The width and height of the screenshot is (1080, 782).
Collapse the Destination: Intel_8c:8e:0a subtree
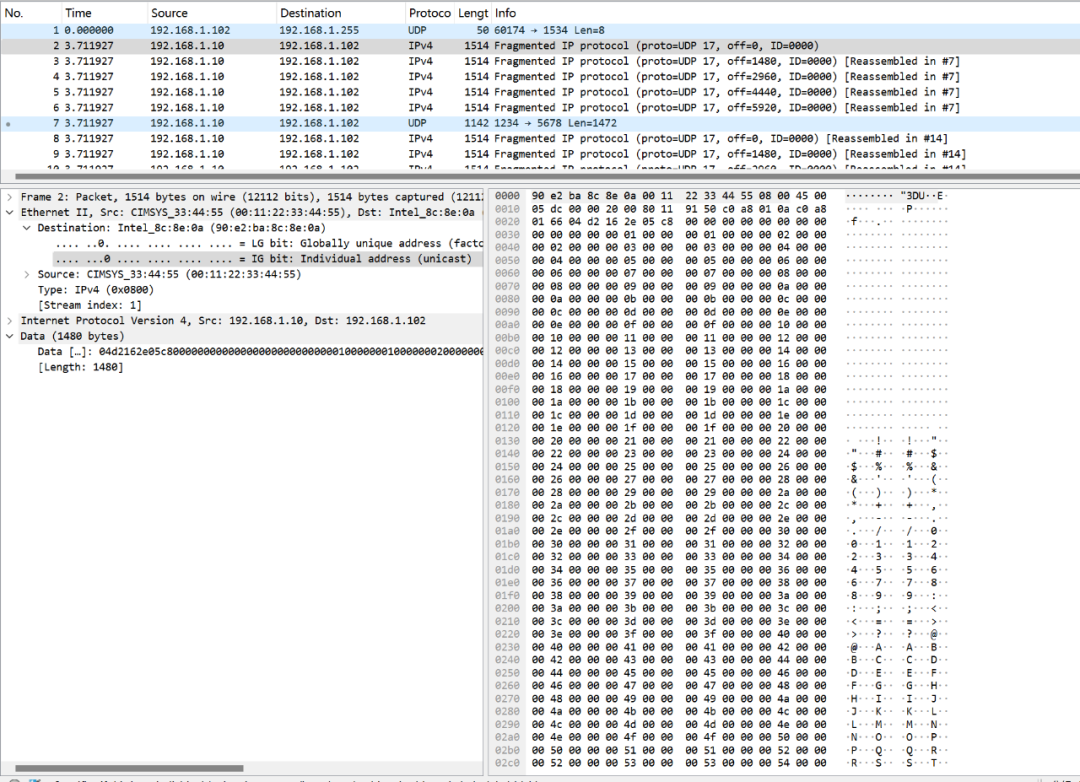click(x=26, y=227)
